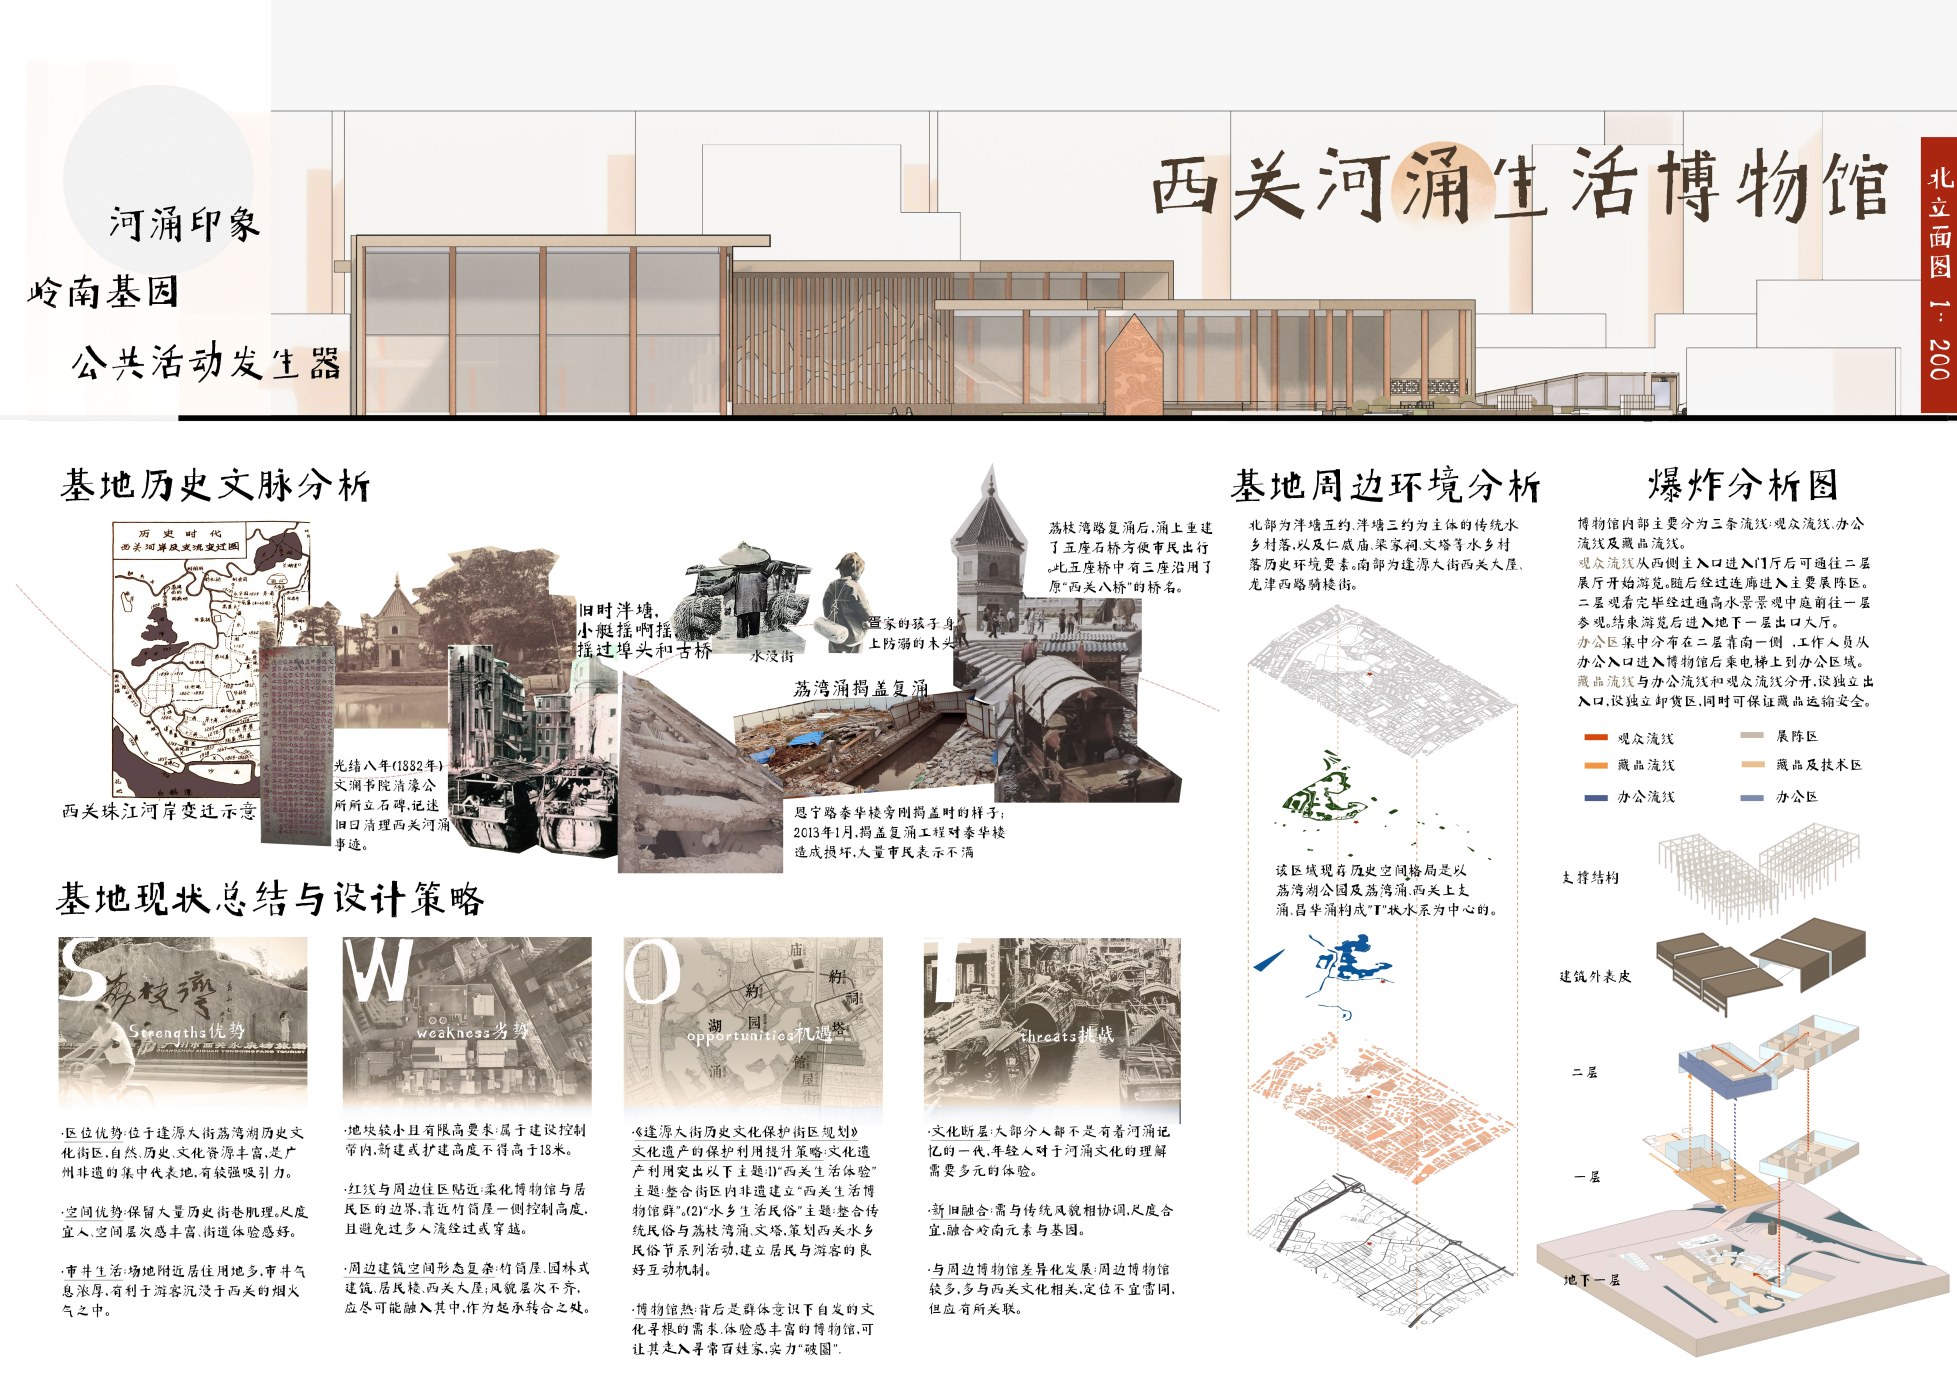Viewport: 1957px width, 1382px height.
Task: Click the brown building skin axonometric
Action: tap(1760, 967)
